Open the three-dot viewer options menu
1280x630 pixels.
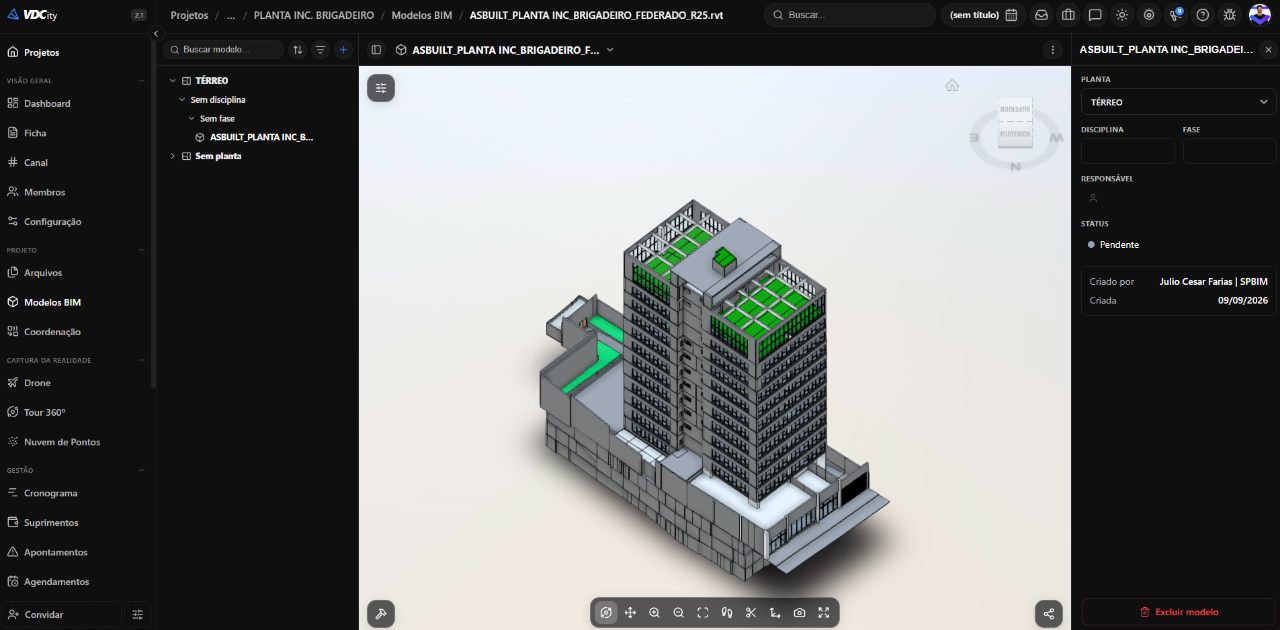point(1052,49)
